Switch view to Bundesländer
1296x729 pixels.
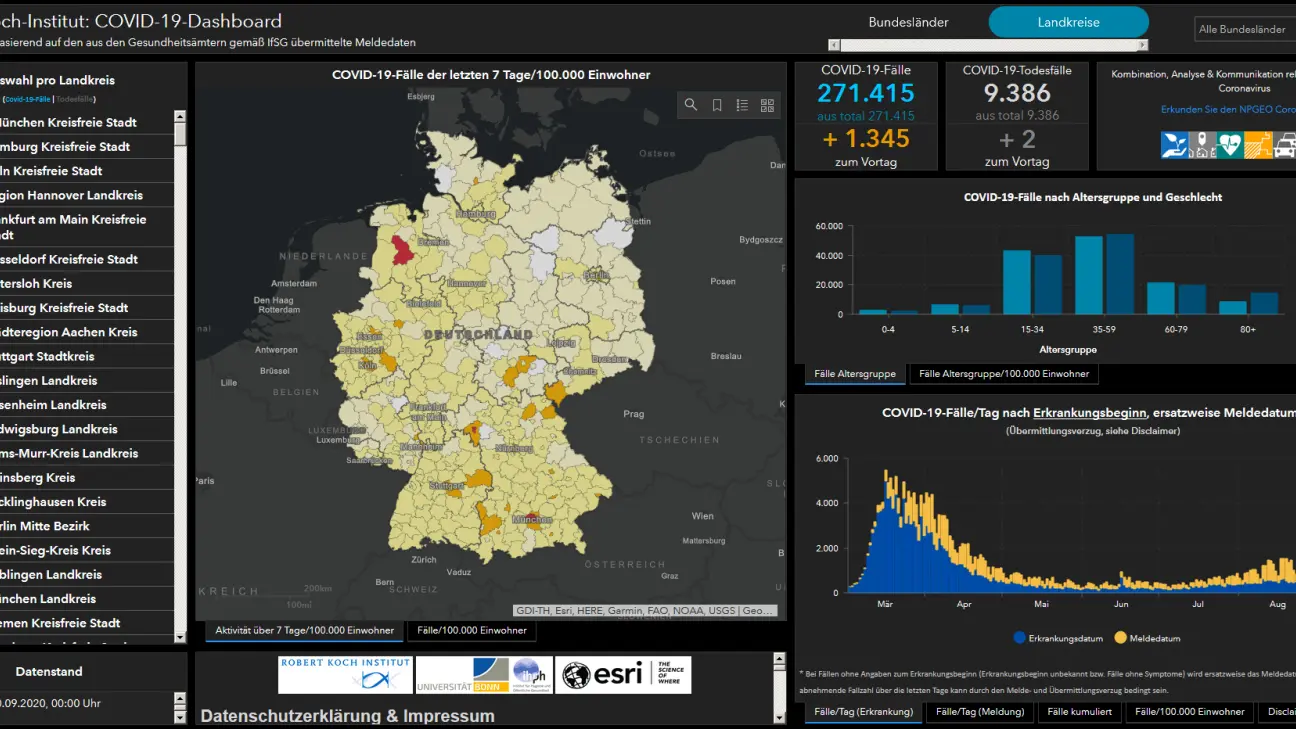pyautogui.click(x=908, y=22)
